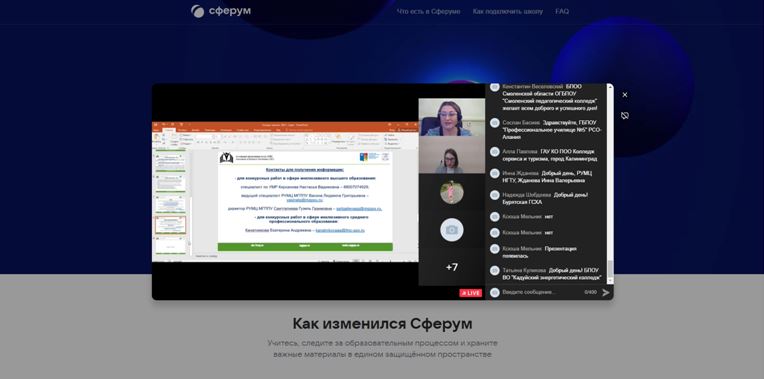This screenshot has height=379, width=764.
Task: Click Татьяна Куликова's avatar in chat
Action: pos(495,270)
